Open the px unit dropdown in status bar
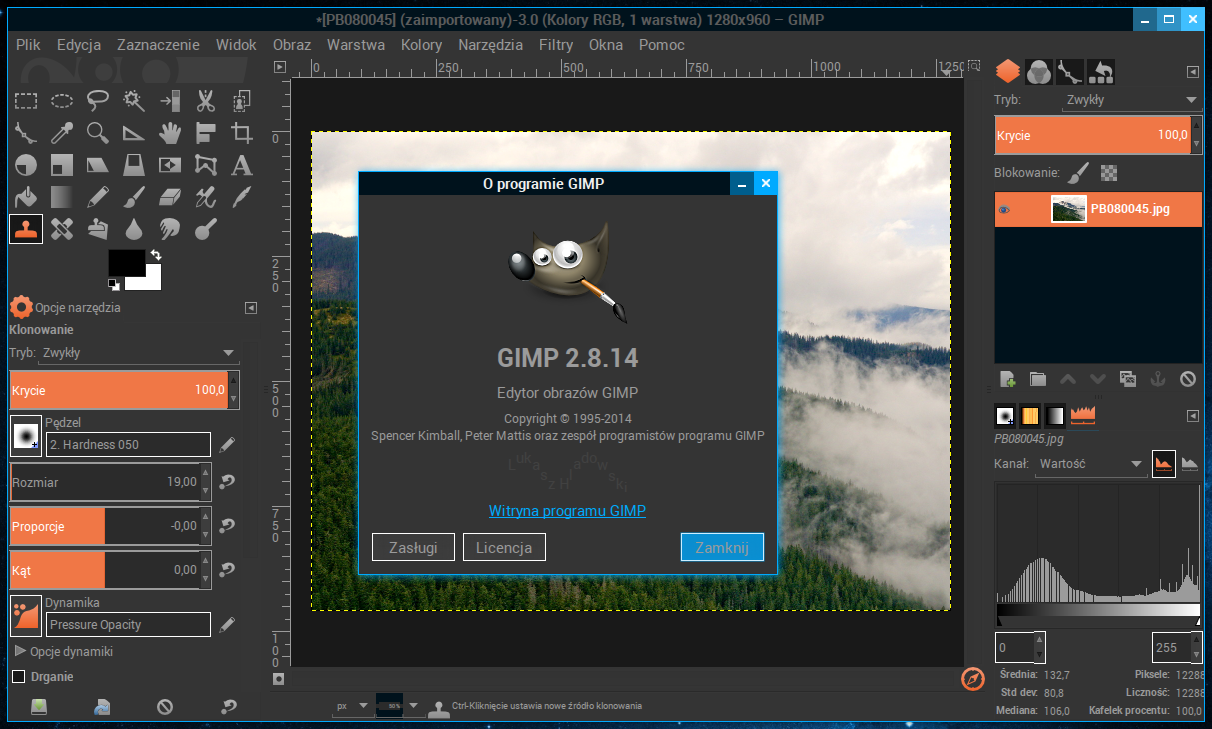This screenshot has width=1212, height=729. (351, 705)
